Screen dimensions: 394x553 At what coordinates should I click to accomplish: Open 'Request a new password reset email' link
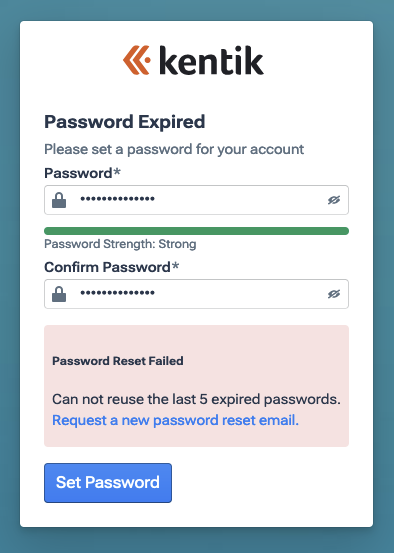(x=175, y=420)
